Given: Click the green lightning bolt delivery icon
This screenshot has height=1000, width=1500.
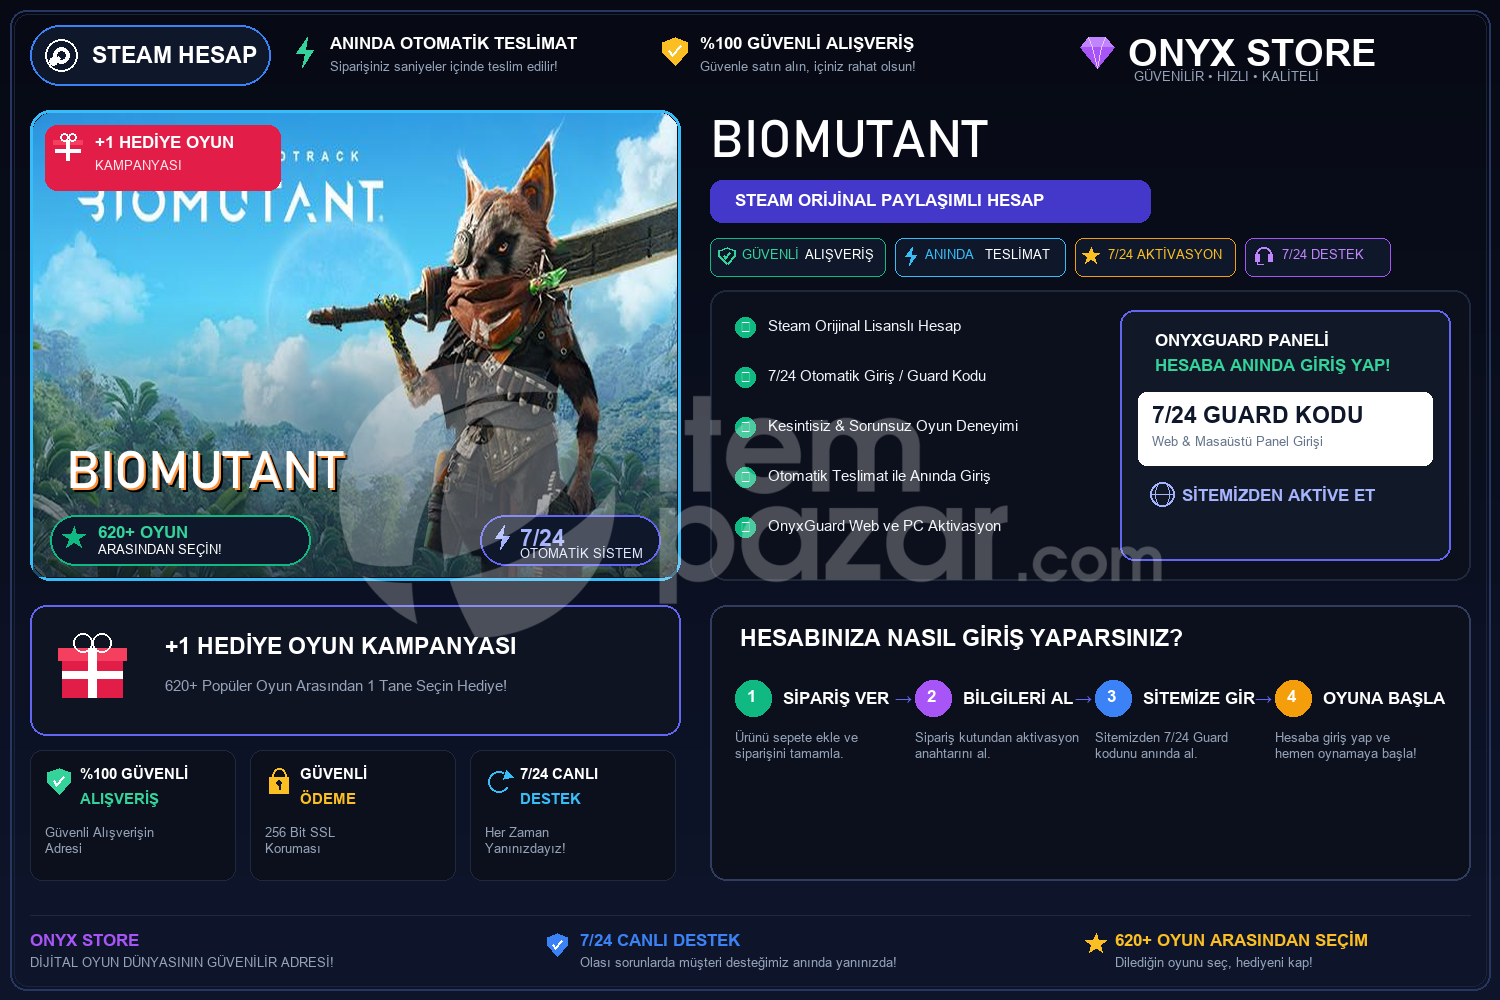Looking at the screenshot, I should coord(305,52).
